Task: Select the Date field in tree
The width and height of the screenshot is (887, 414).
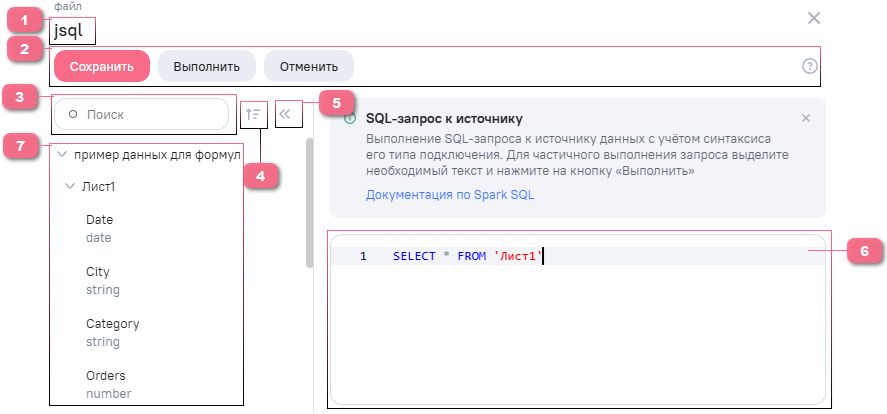Action: [100, 228]
